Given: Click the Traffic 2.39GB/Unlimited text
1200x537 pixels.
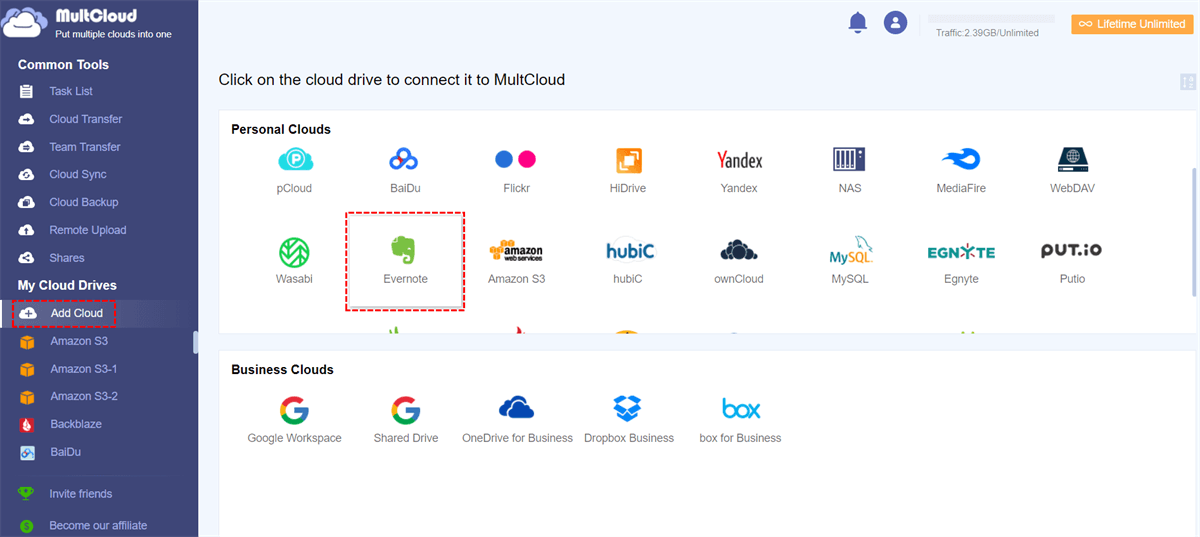Looking at the screenshot, I should pos(987,33).
